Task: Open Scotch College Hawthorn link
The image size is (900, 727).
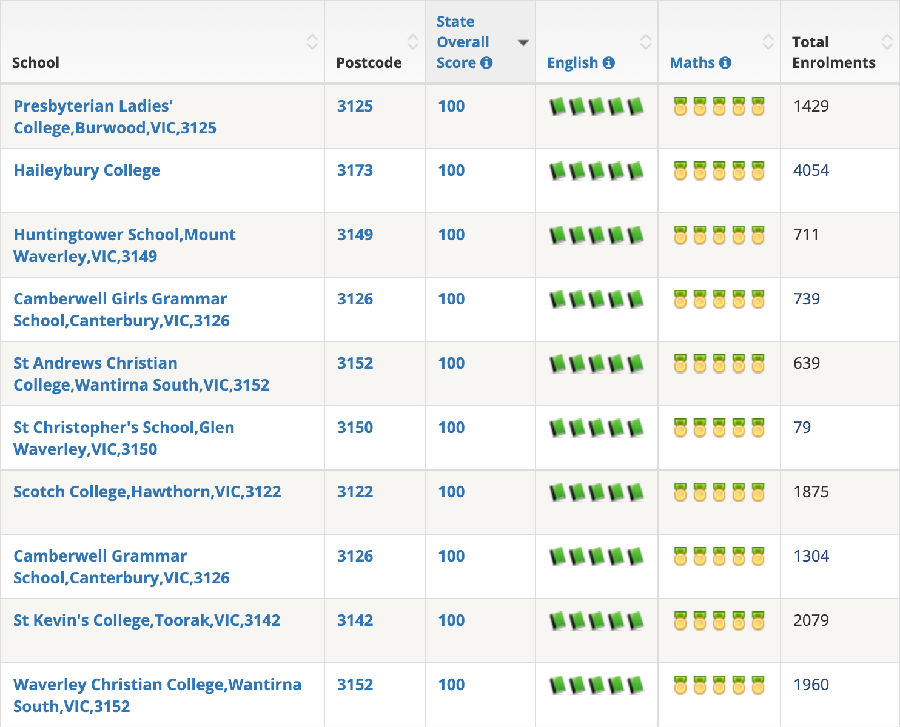Action: pyautogui.click(x=147, y=492)
